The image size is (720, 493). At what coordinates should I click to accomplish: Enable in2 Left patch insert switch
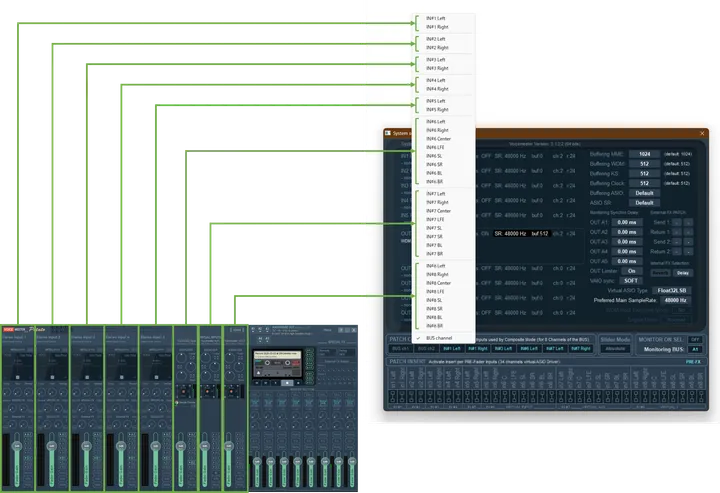pyautogui.click(x=411, y=397)
